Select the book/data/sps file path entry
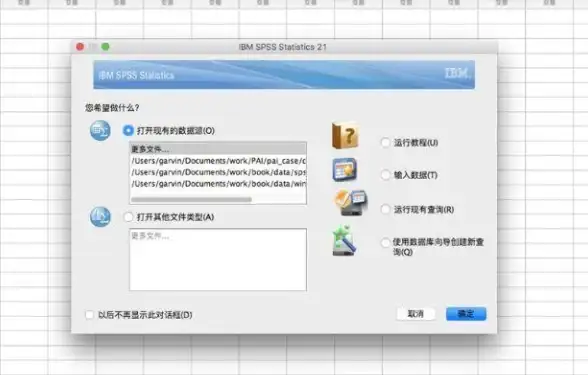Viewport: 588px width, 375px height. [218, 172]
